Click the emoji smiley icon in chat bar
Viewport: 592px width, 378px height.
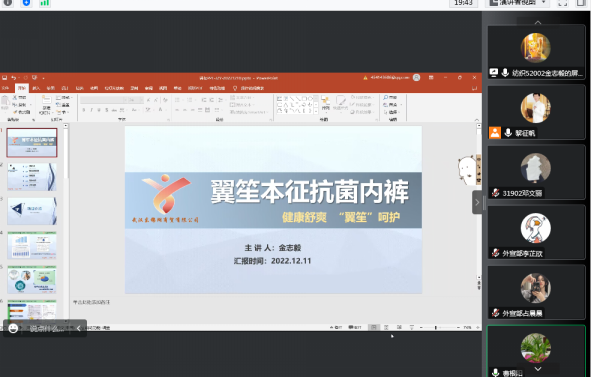pyautogui.click(x=13, y=329)
